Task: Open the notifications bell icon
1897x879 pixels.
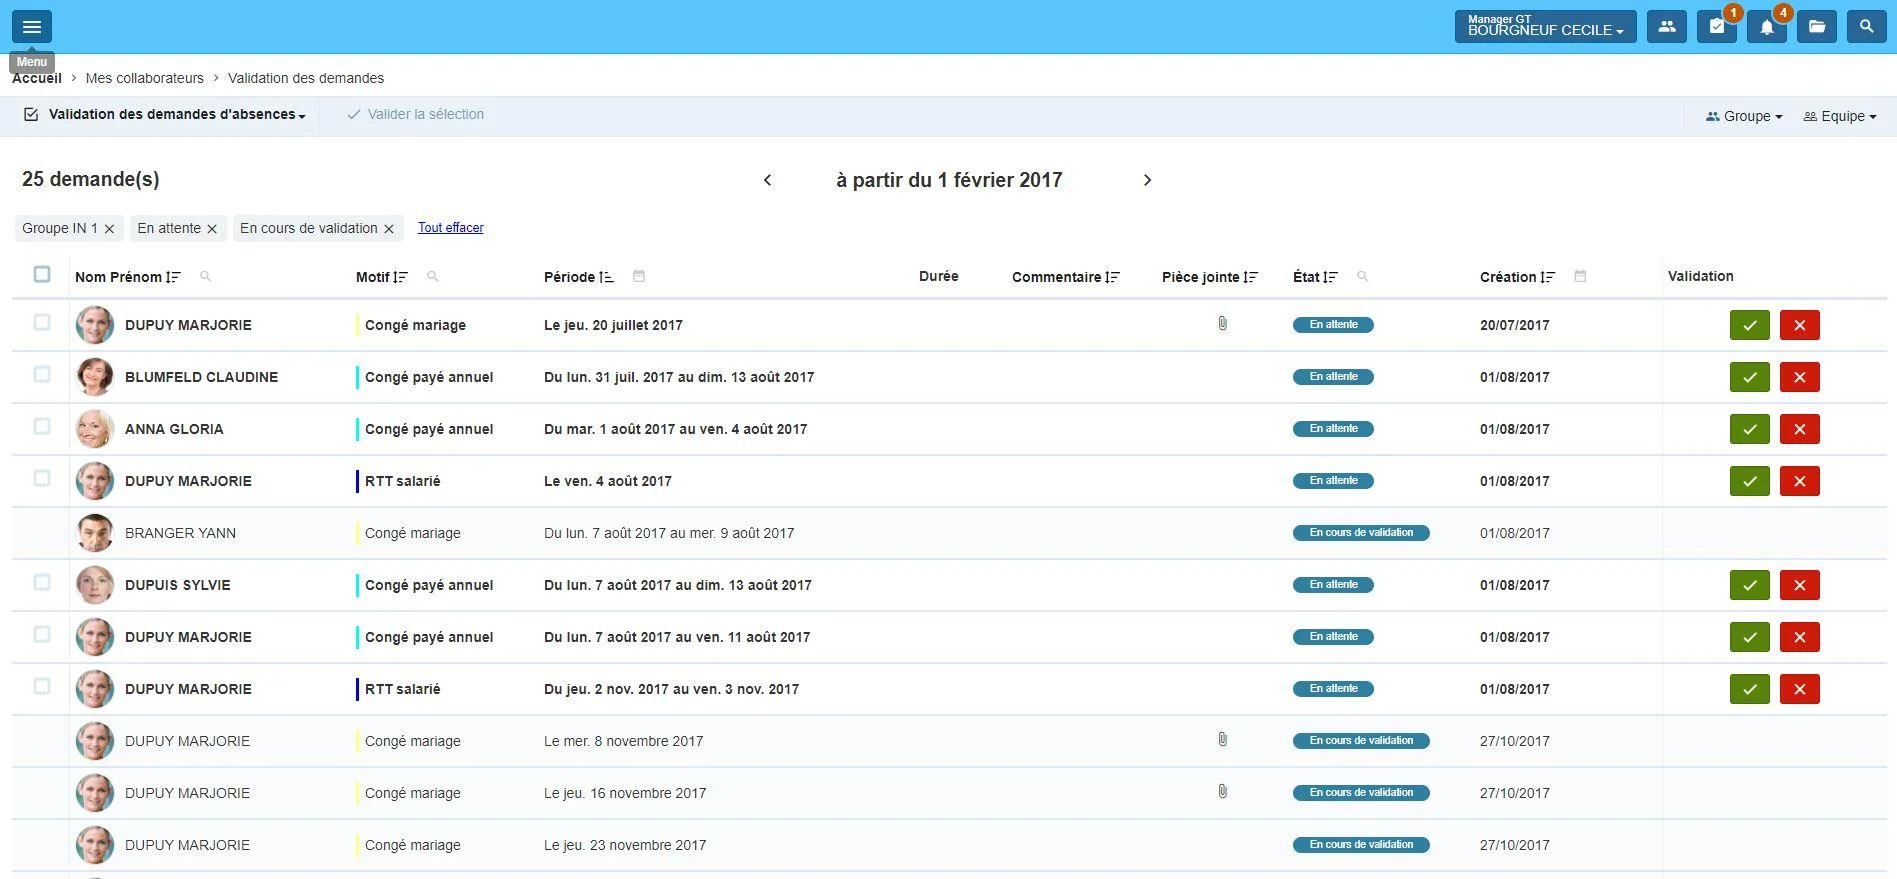Action: tap(1767, 27)
